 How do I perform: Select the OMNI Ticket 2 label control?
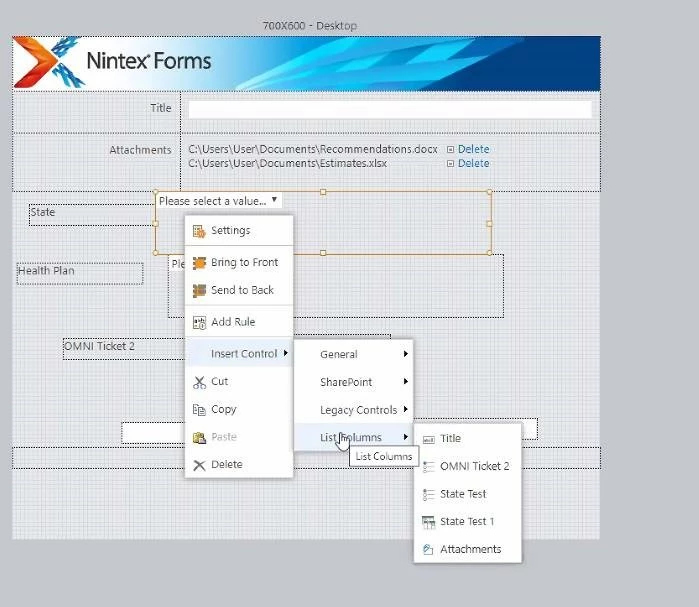click(x=124, y=349)
